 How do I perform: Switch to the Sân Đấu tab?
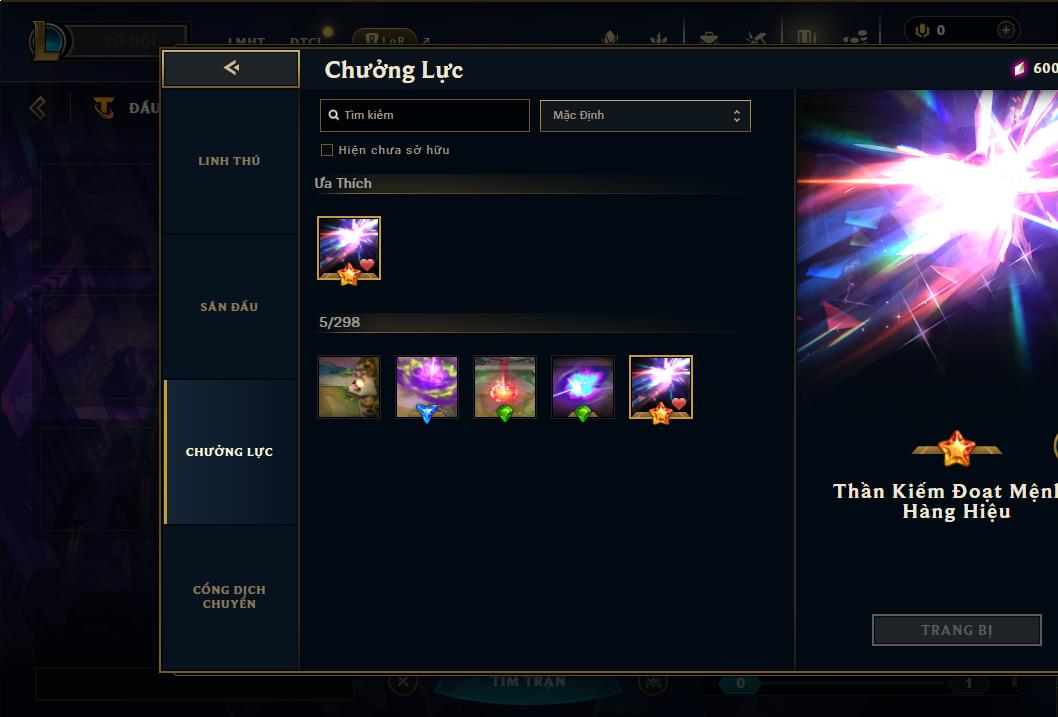click(229, 307)
